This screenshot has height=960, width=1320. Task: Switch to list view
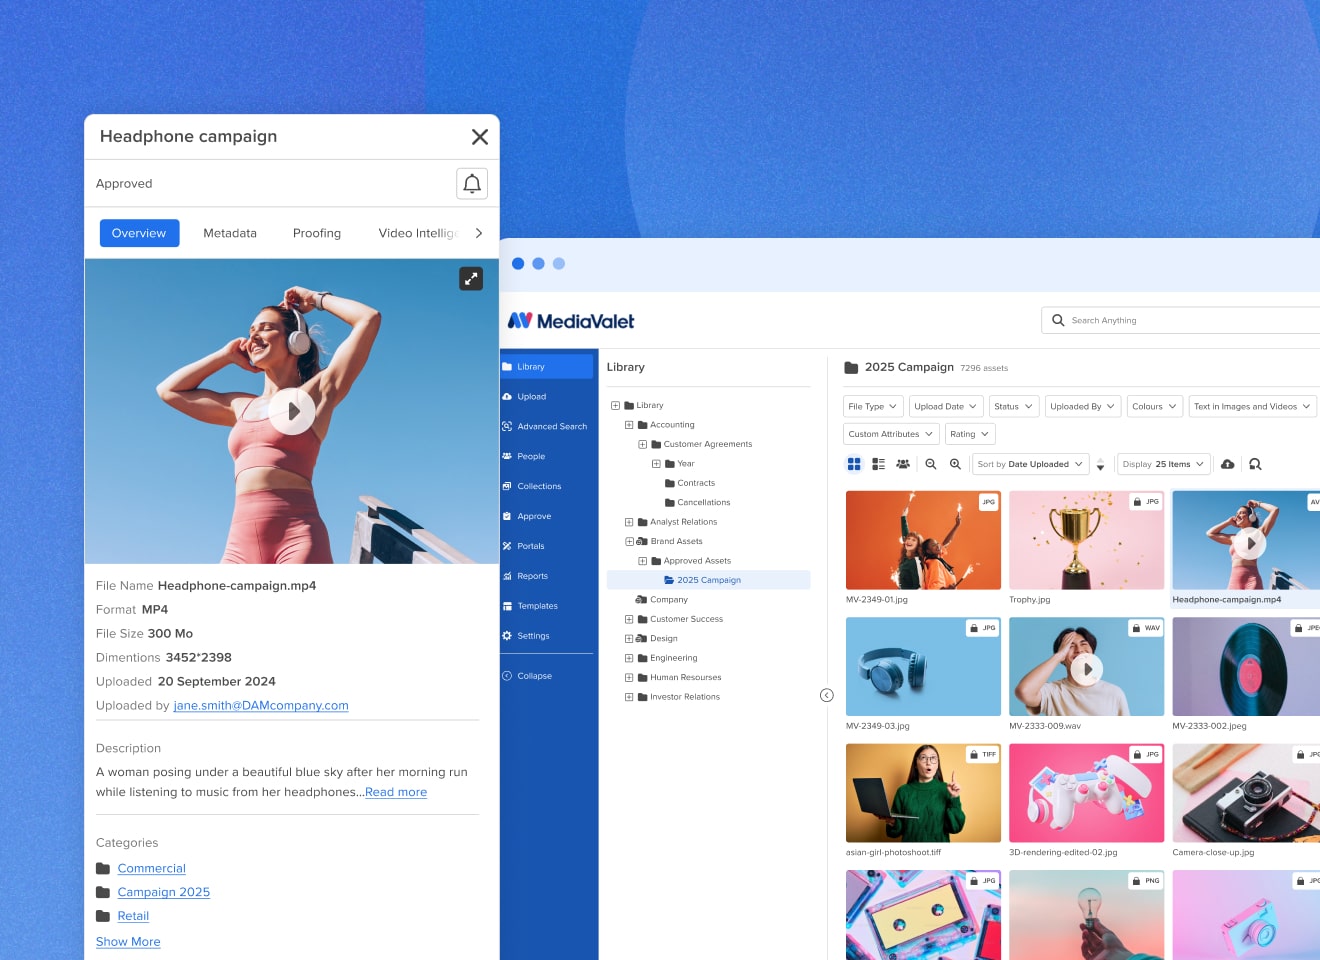coord(879,465)
